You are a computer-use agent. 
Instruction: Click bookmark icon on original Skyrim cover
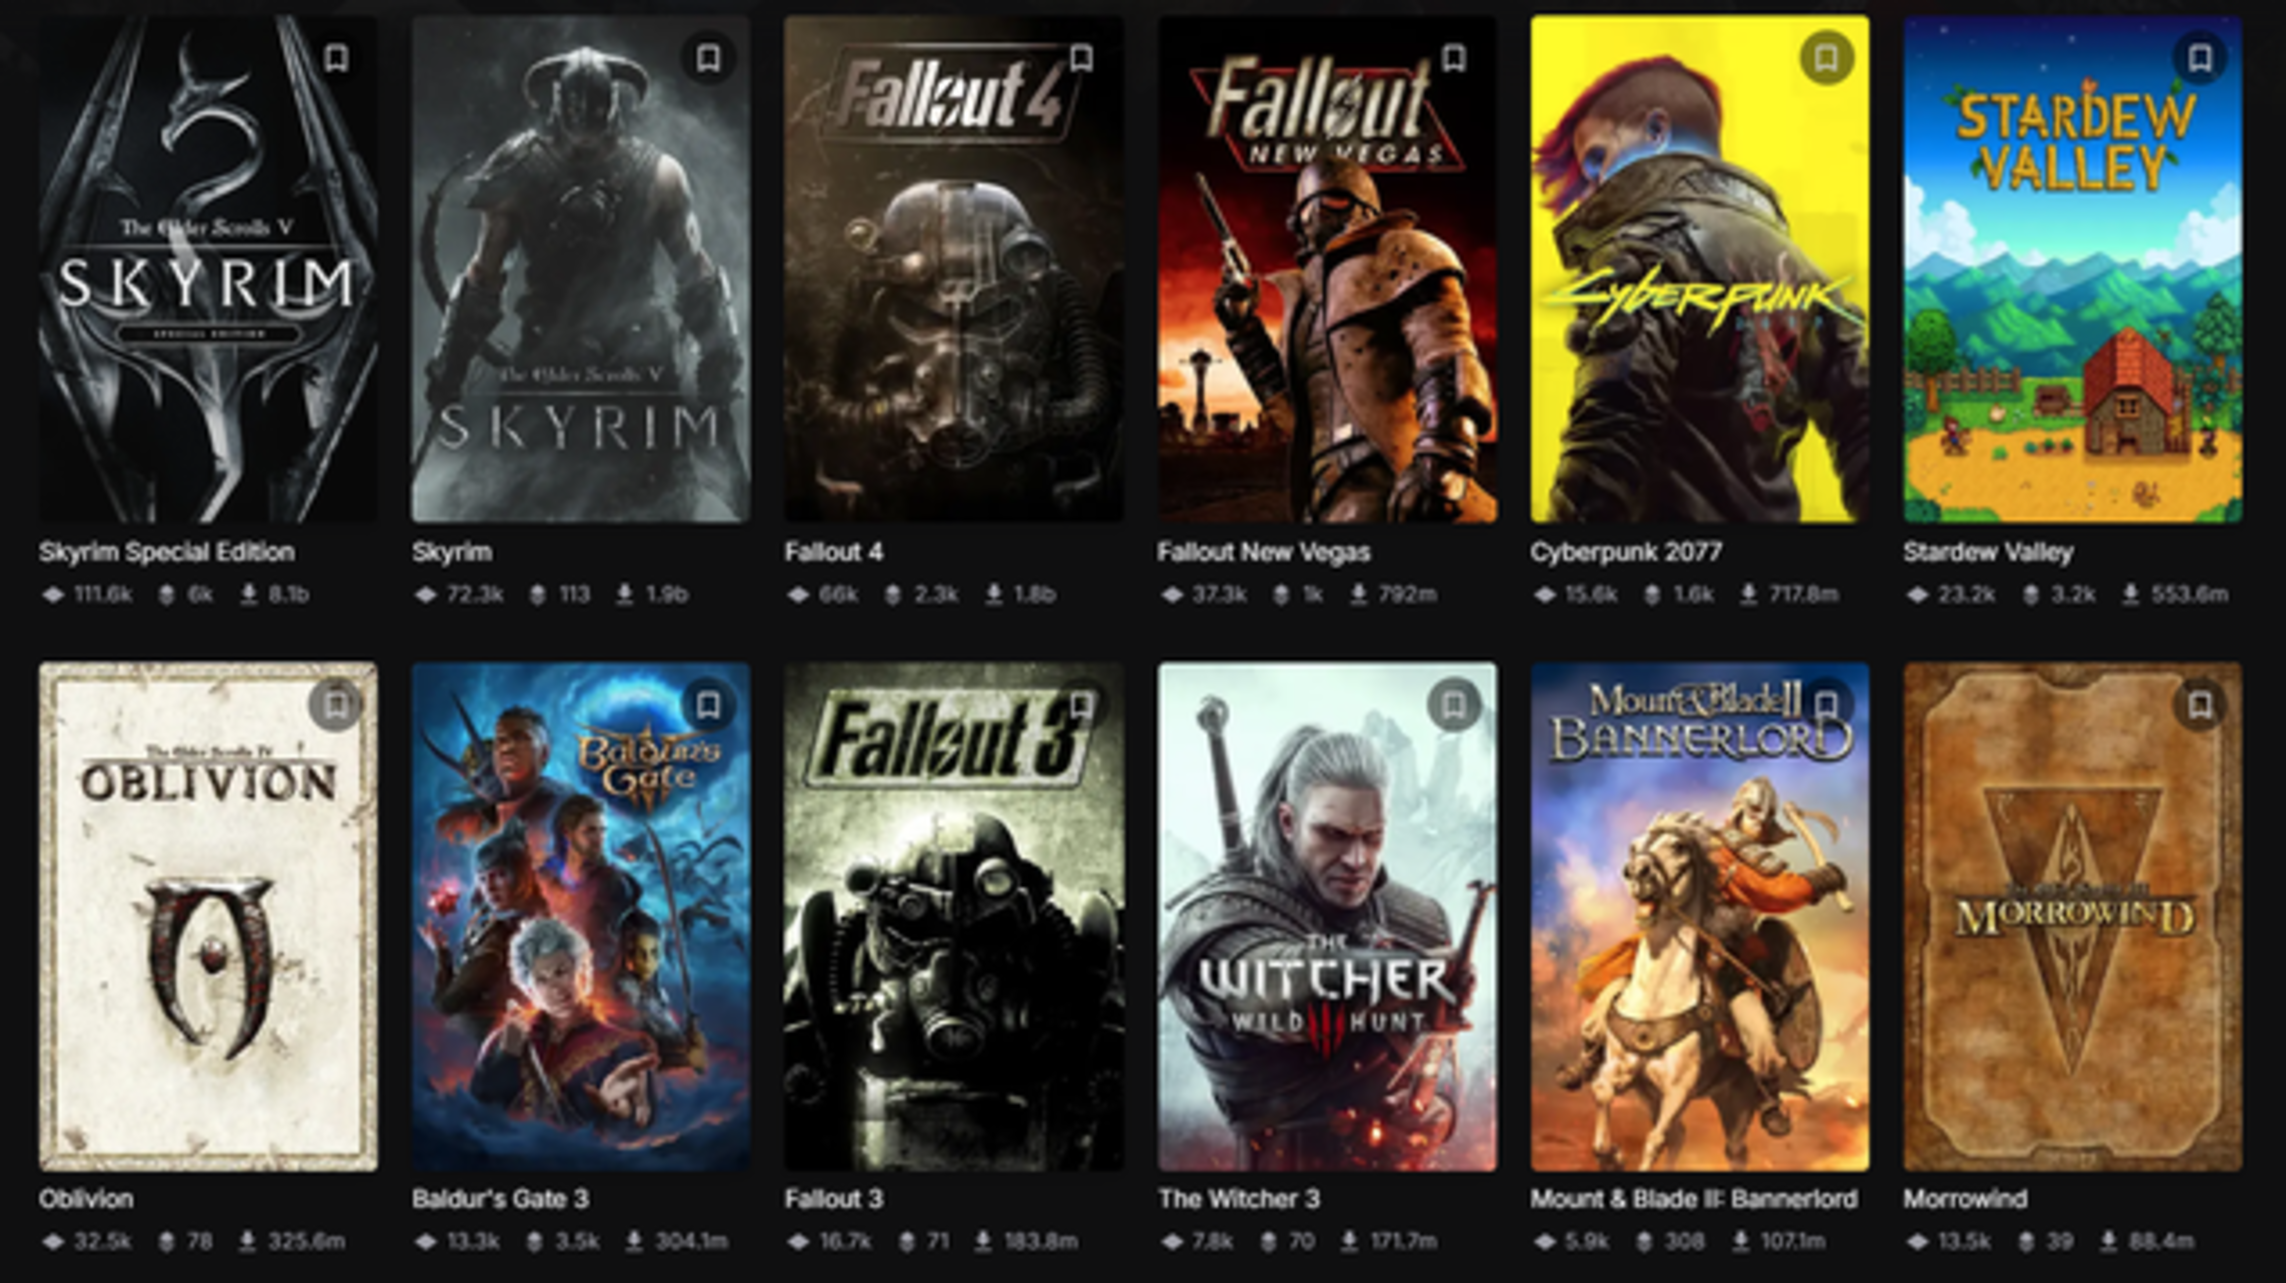709,58
